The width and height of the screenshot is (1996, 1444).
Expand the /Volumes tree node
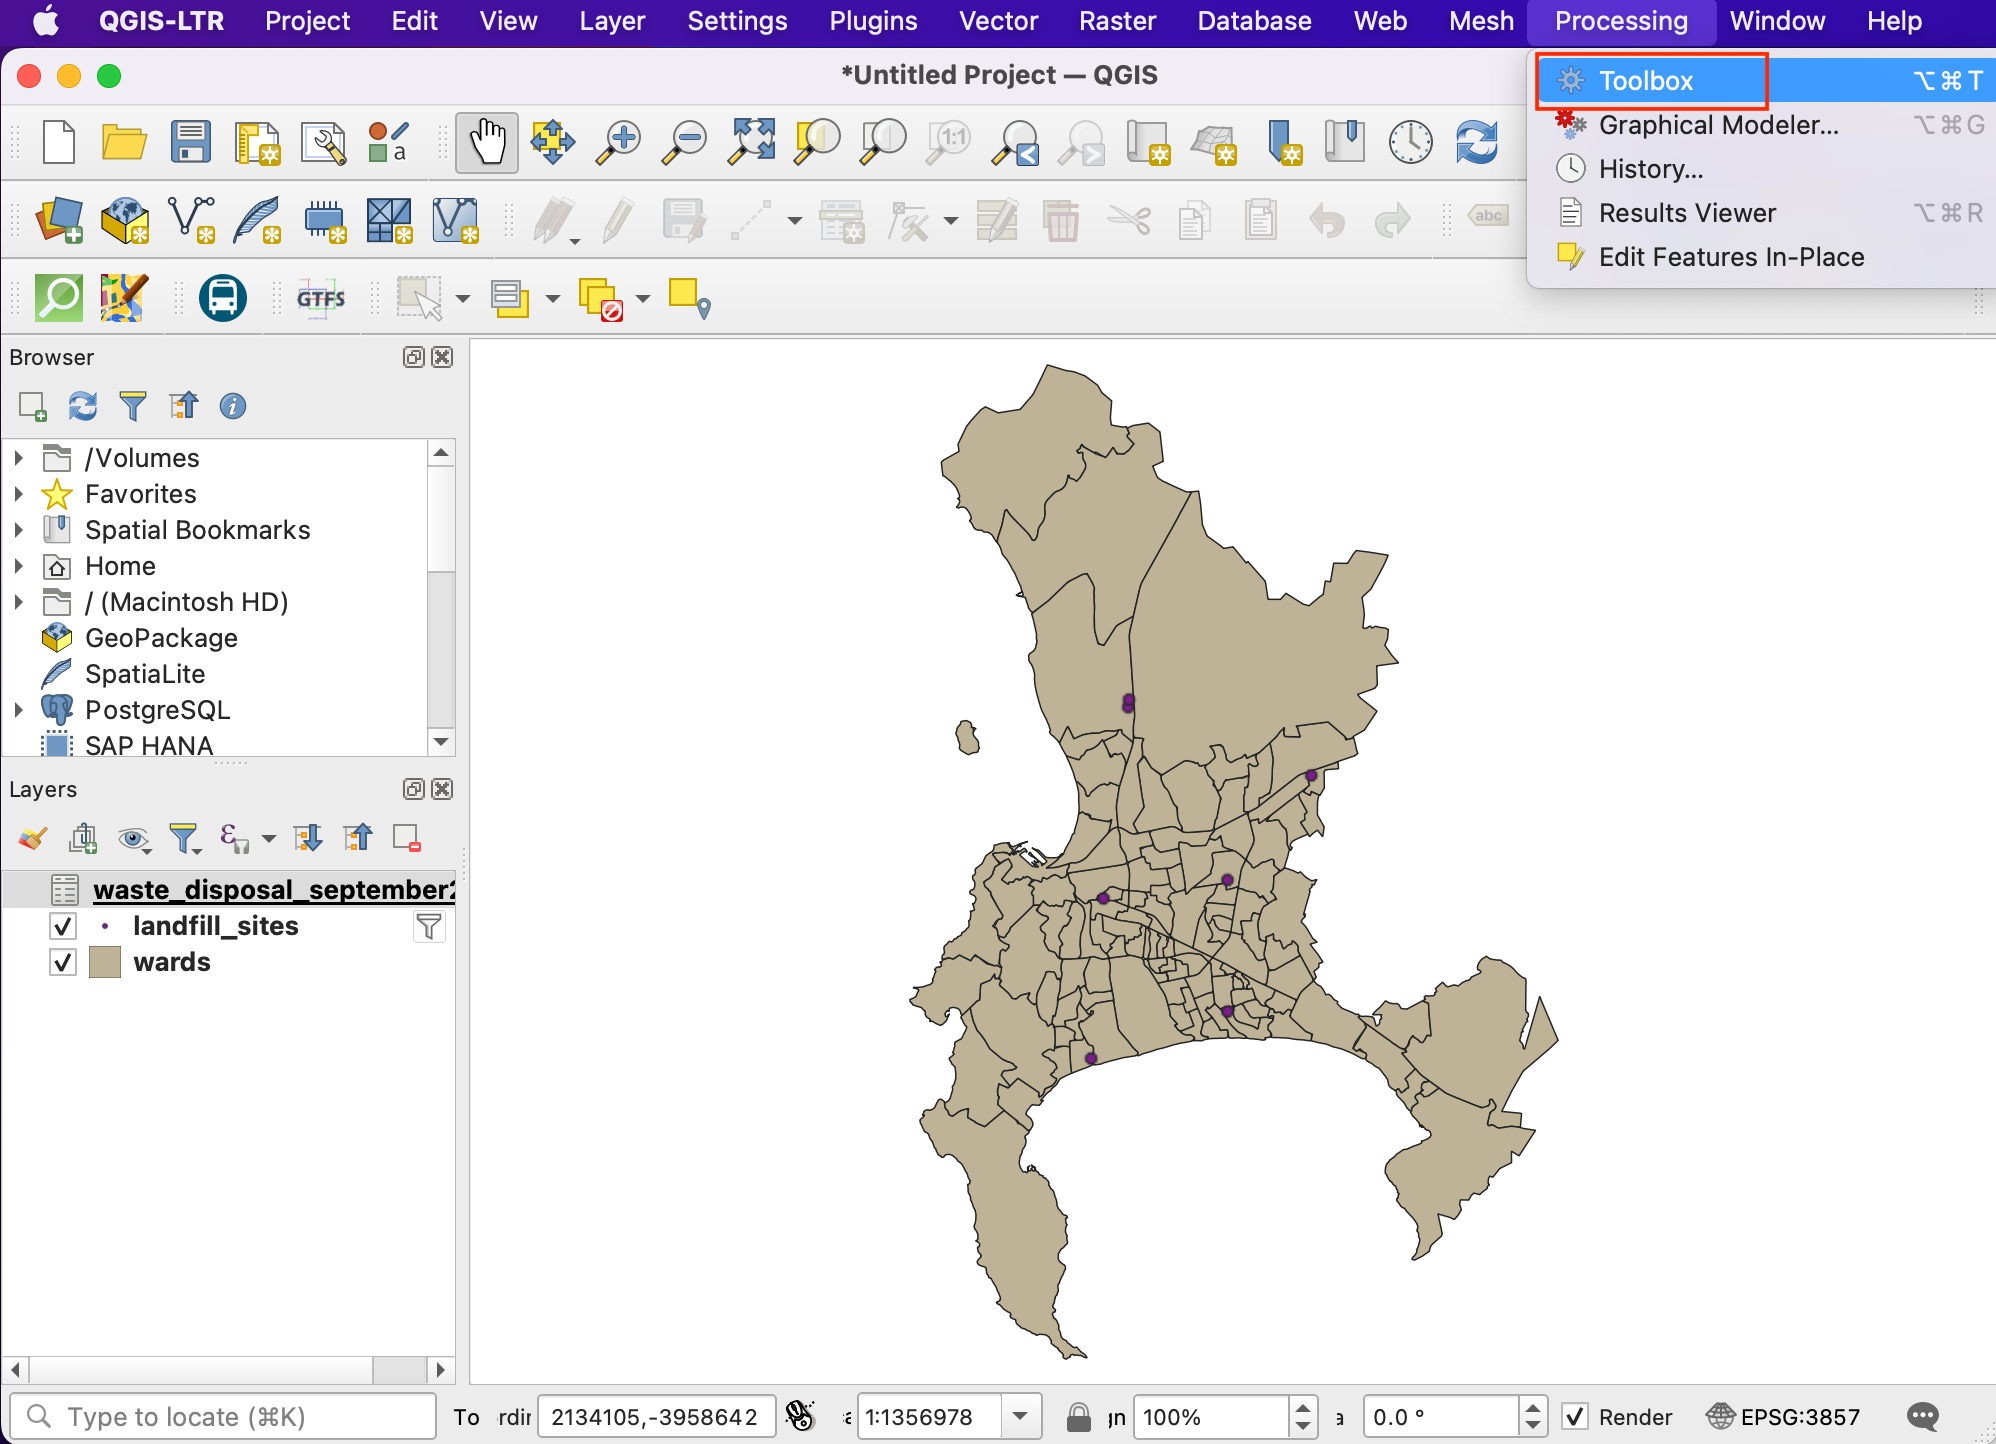(18, 458)
